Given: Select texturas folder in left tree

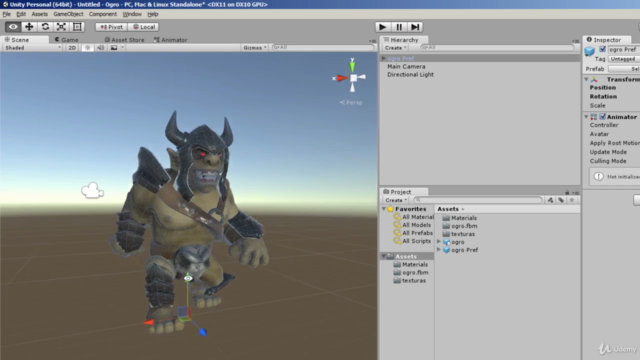Looking at the screenshot, I should pos(410,281).
